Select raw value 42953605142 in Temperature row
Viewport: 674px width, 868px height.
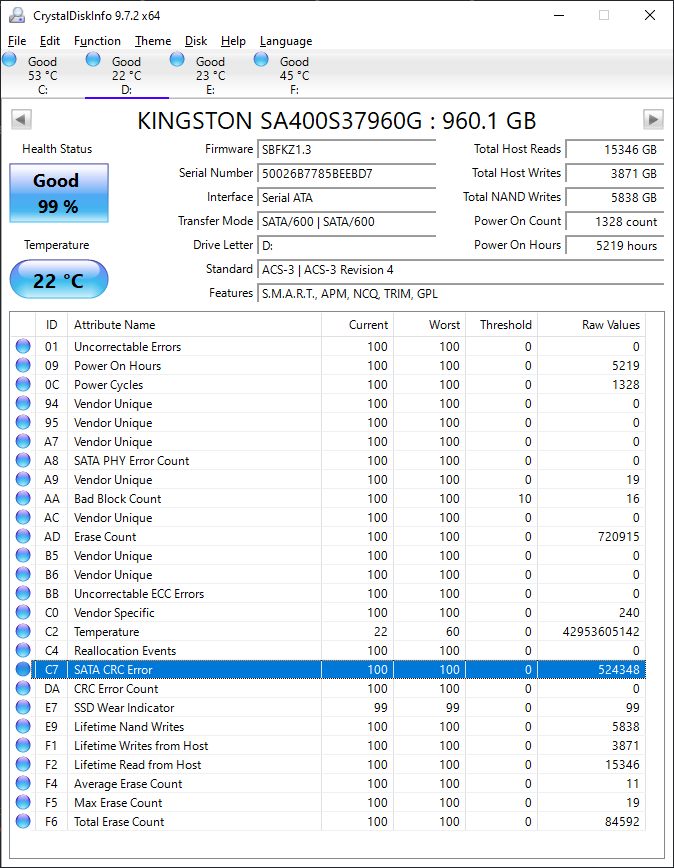coord(601,632)
